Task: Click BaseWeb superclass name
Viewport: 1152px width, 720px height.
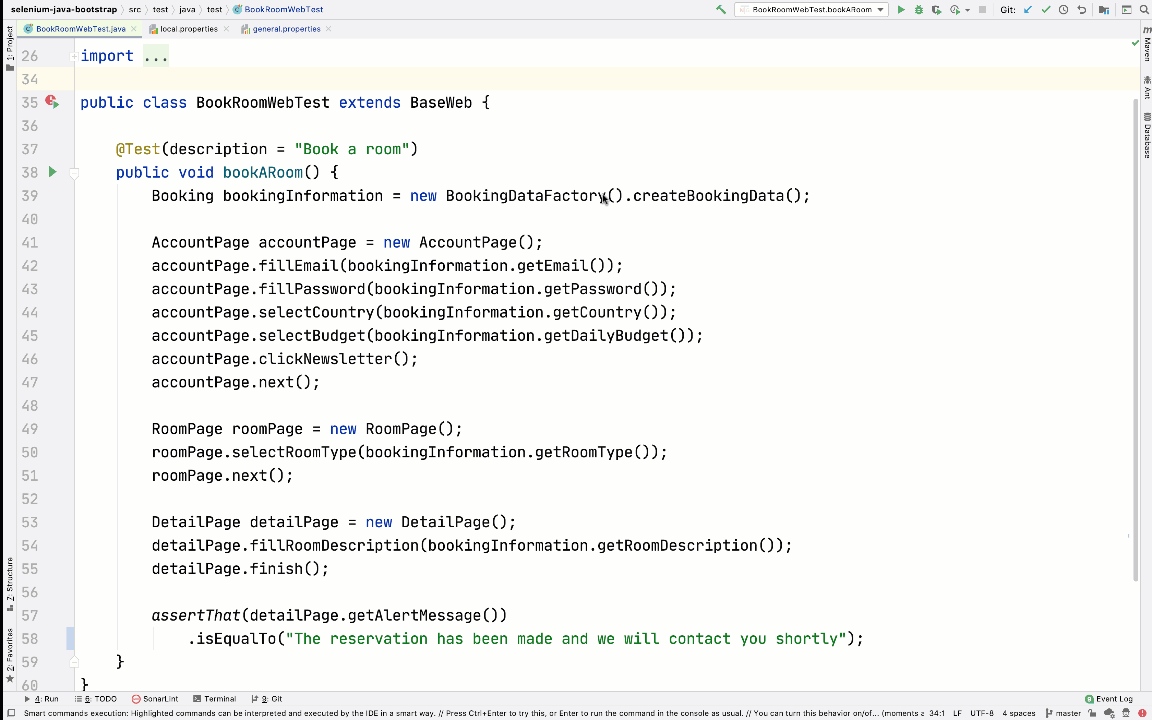Action: click(x=441, y=102)
